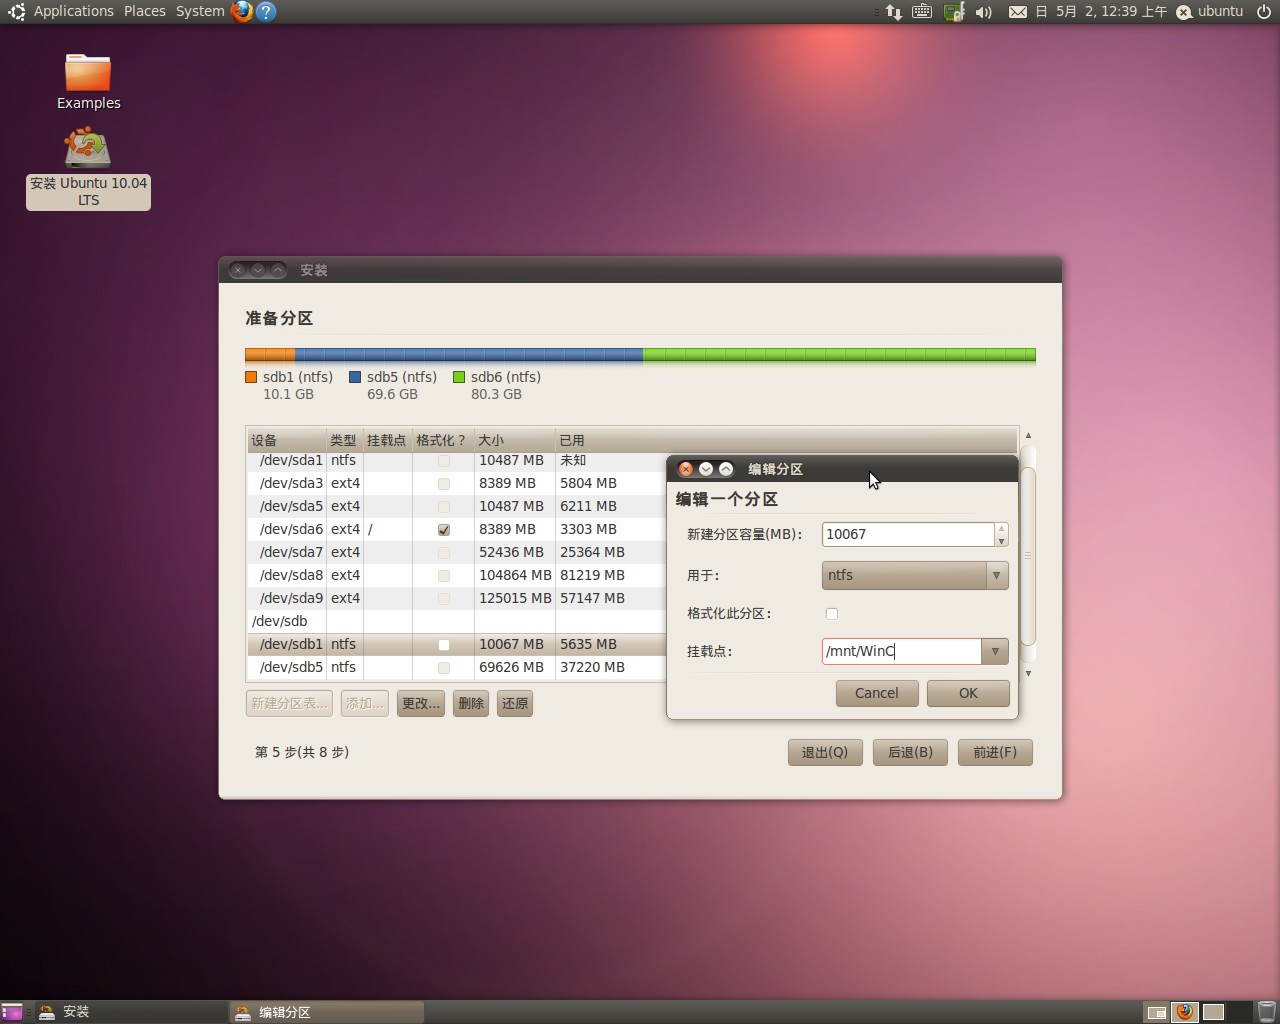
Task: Sort by 已用 column header
Action: 786,440
